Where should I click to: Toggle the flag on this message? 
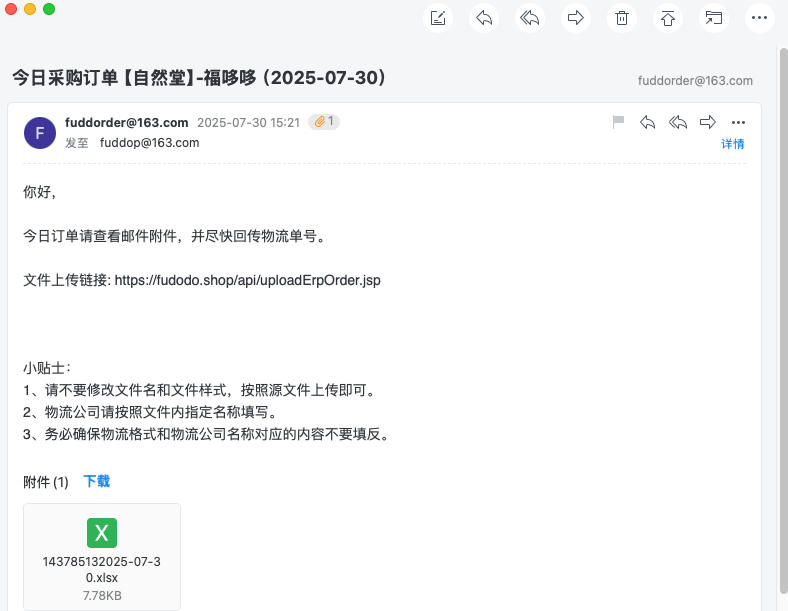618,122
